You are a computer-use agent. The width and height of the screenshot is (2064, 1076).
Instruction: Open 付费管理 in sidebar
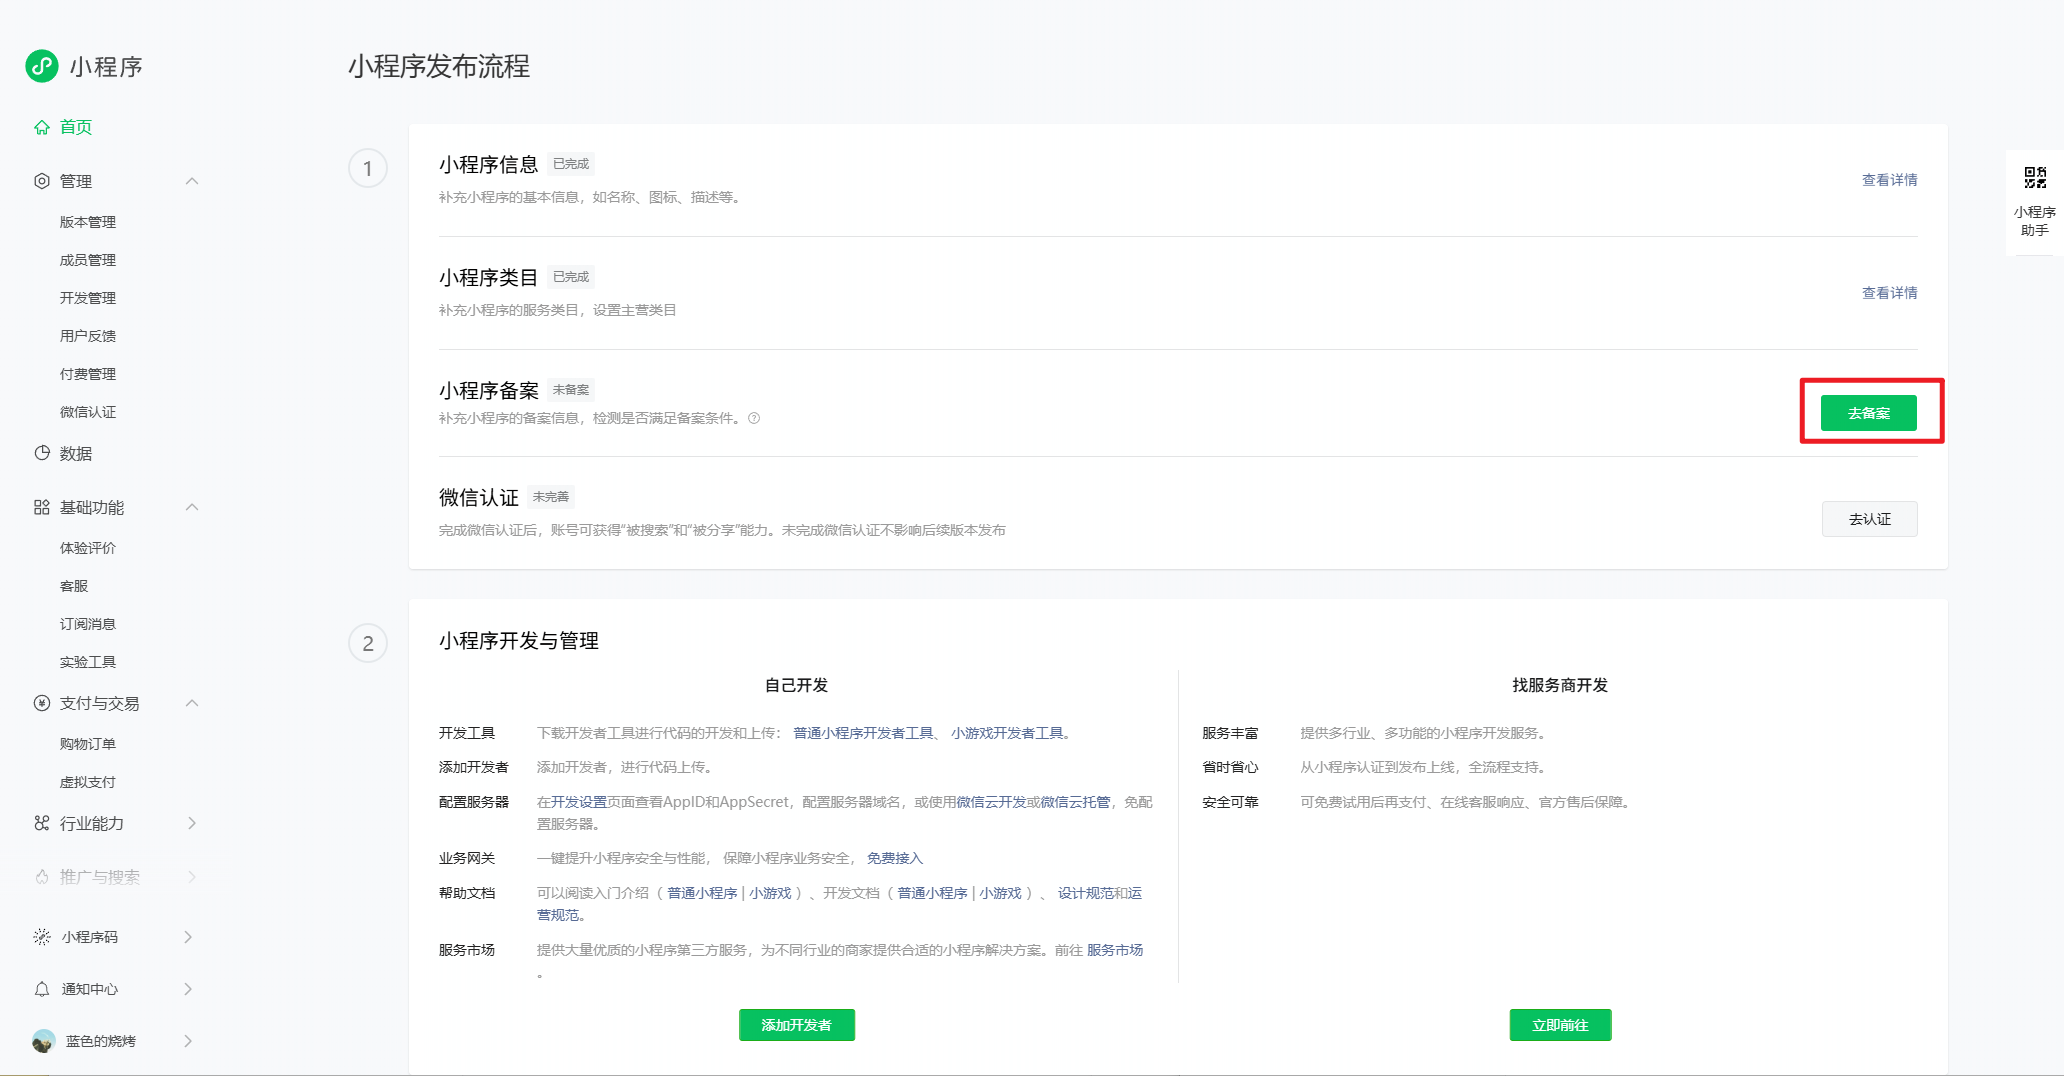(88, 374)
